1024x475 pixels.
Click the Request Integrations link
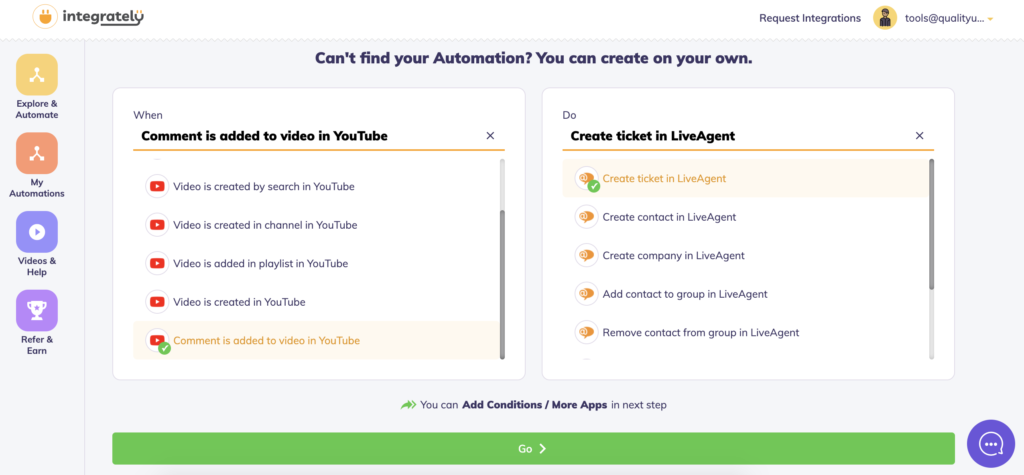[809, 18]
